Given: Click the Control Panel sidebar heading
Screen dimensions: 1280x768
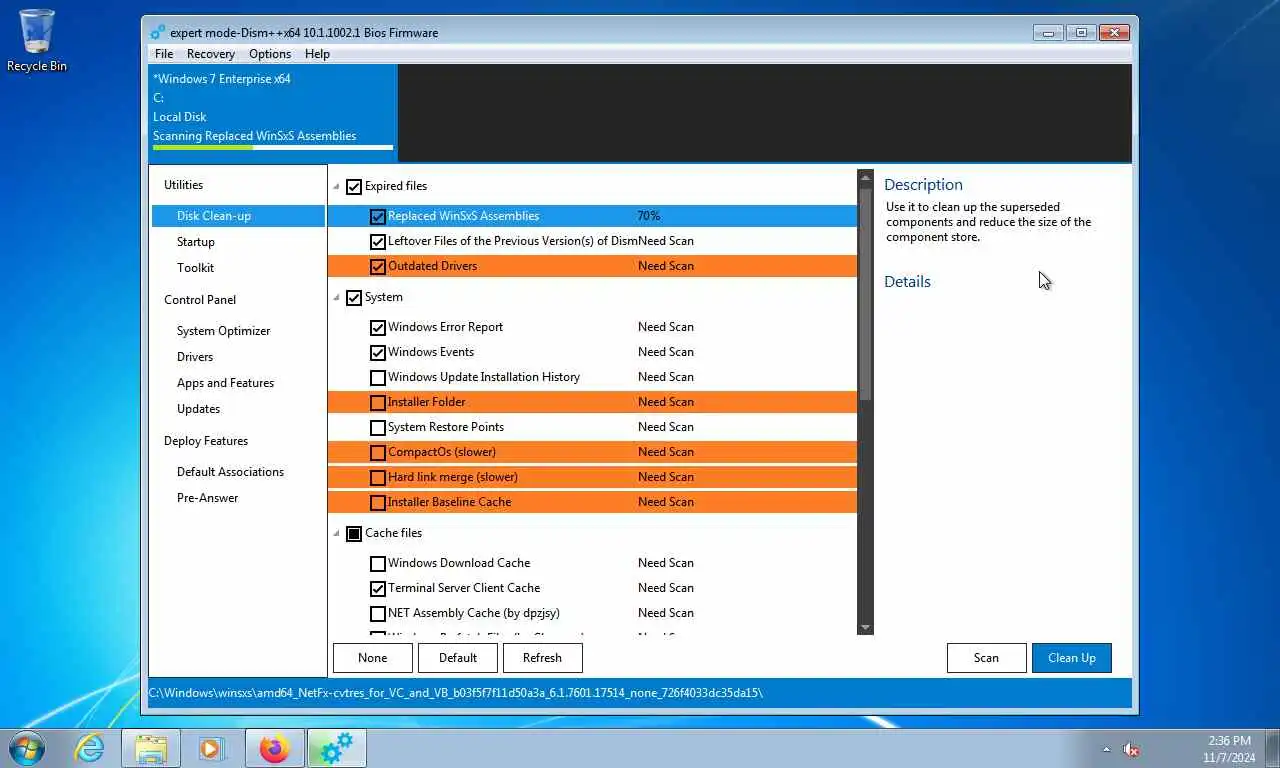Looking at the screenshot, I should [200, 300].
